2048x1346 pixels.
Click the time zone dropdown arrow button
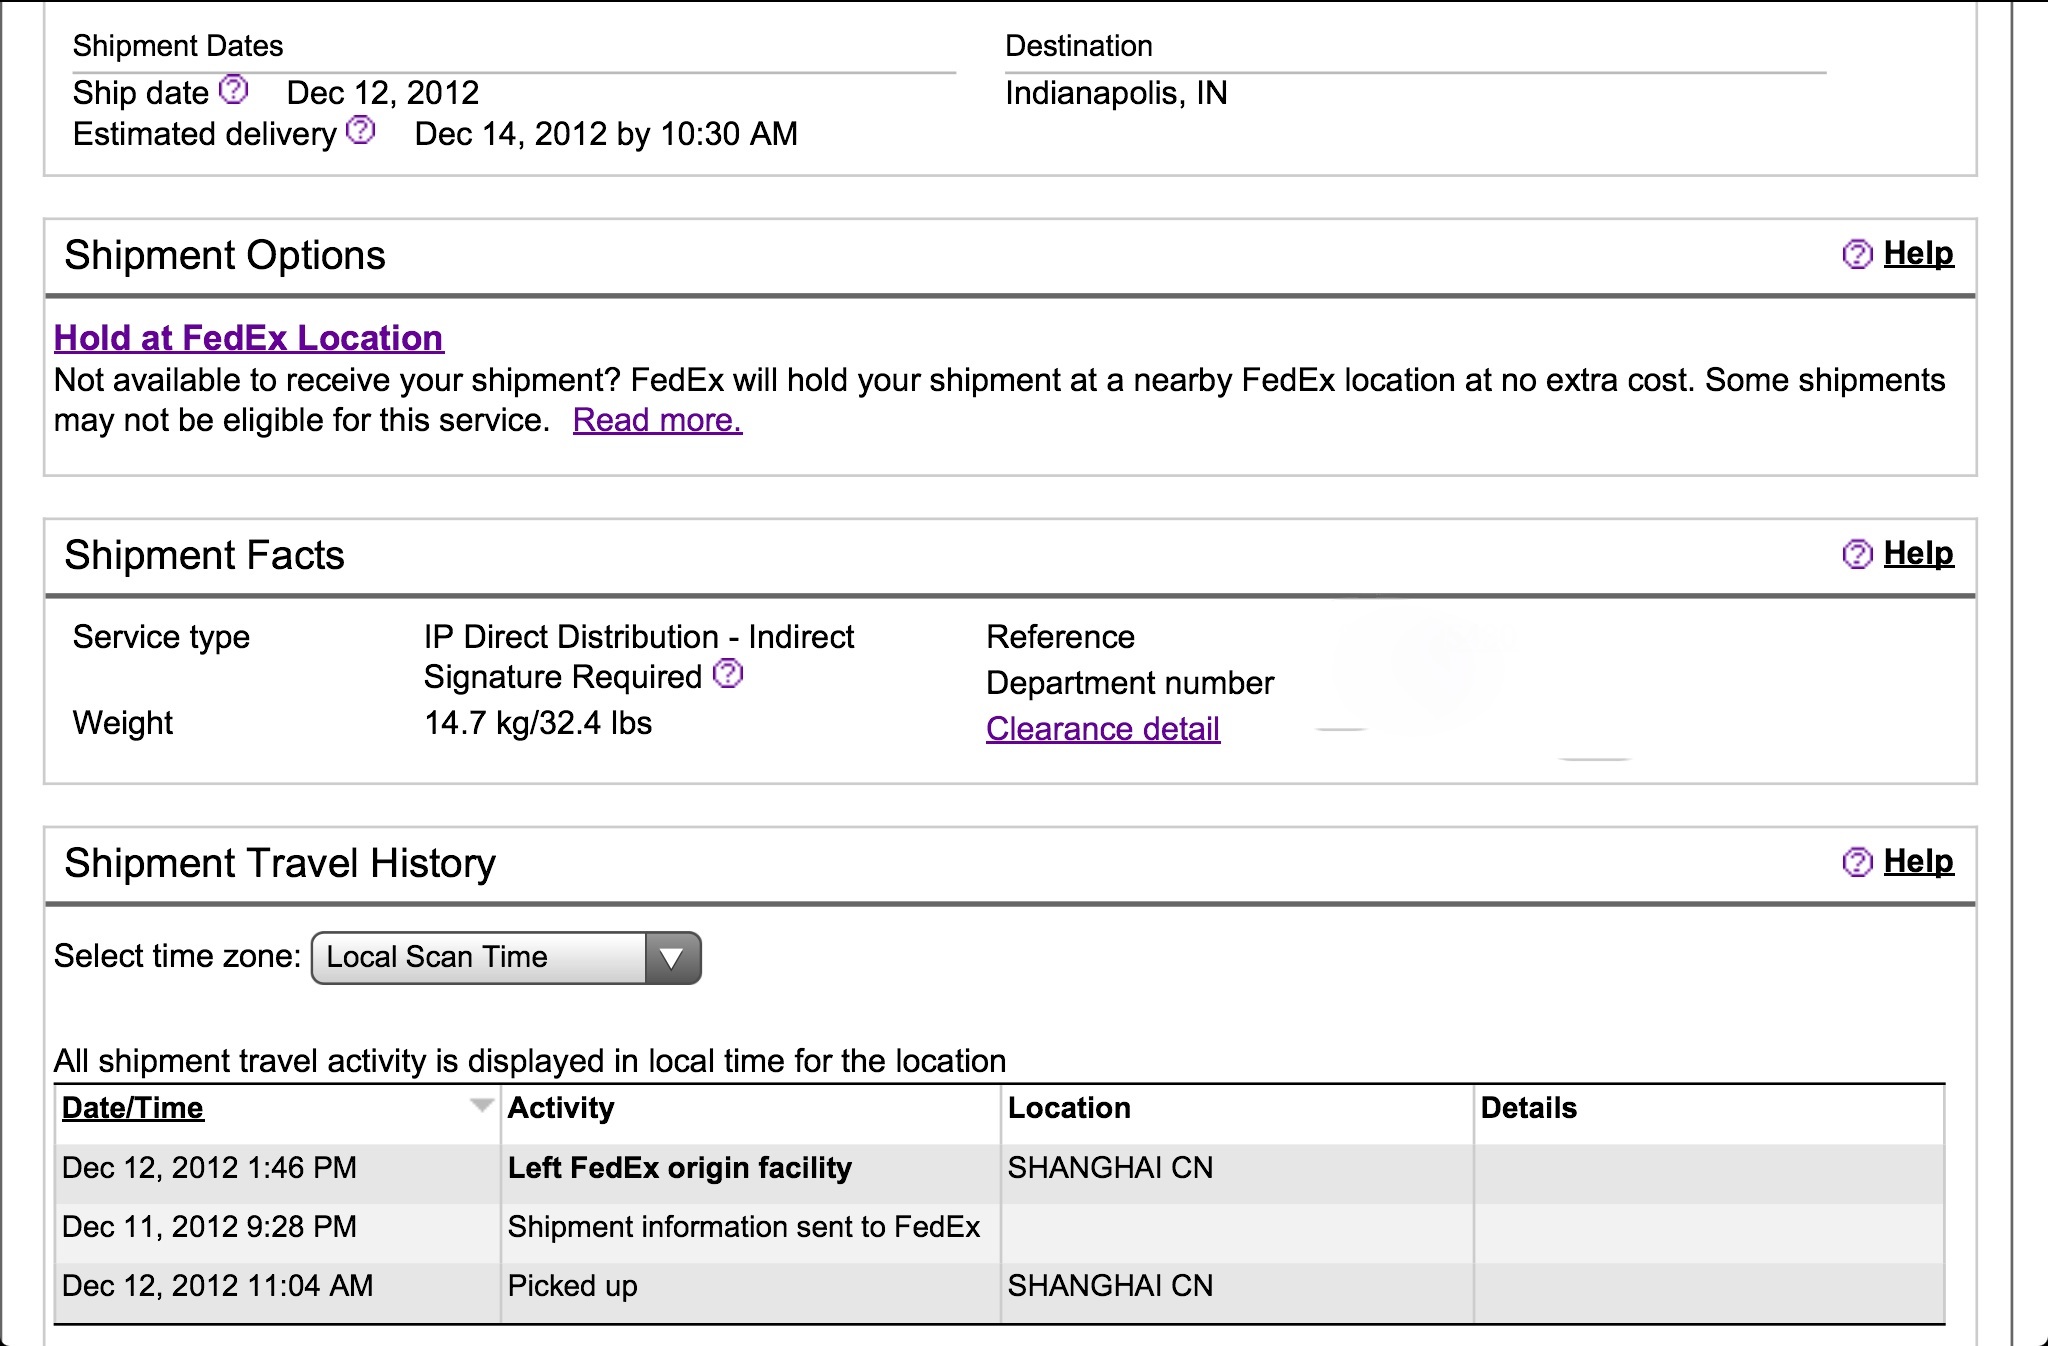672,958
